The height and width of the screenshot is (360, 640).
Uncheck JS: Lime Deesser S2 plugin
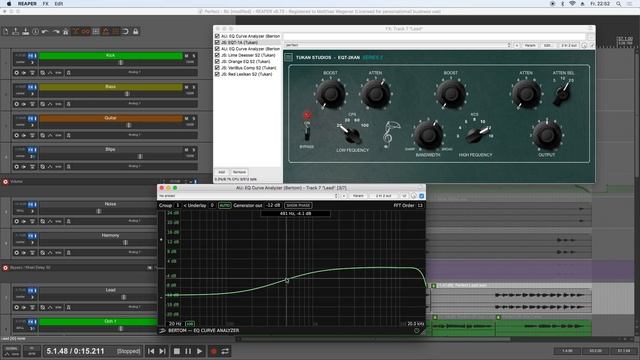click(217, 55)
